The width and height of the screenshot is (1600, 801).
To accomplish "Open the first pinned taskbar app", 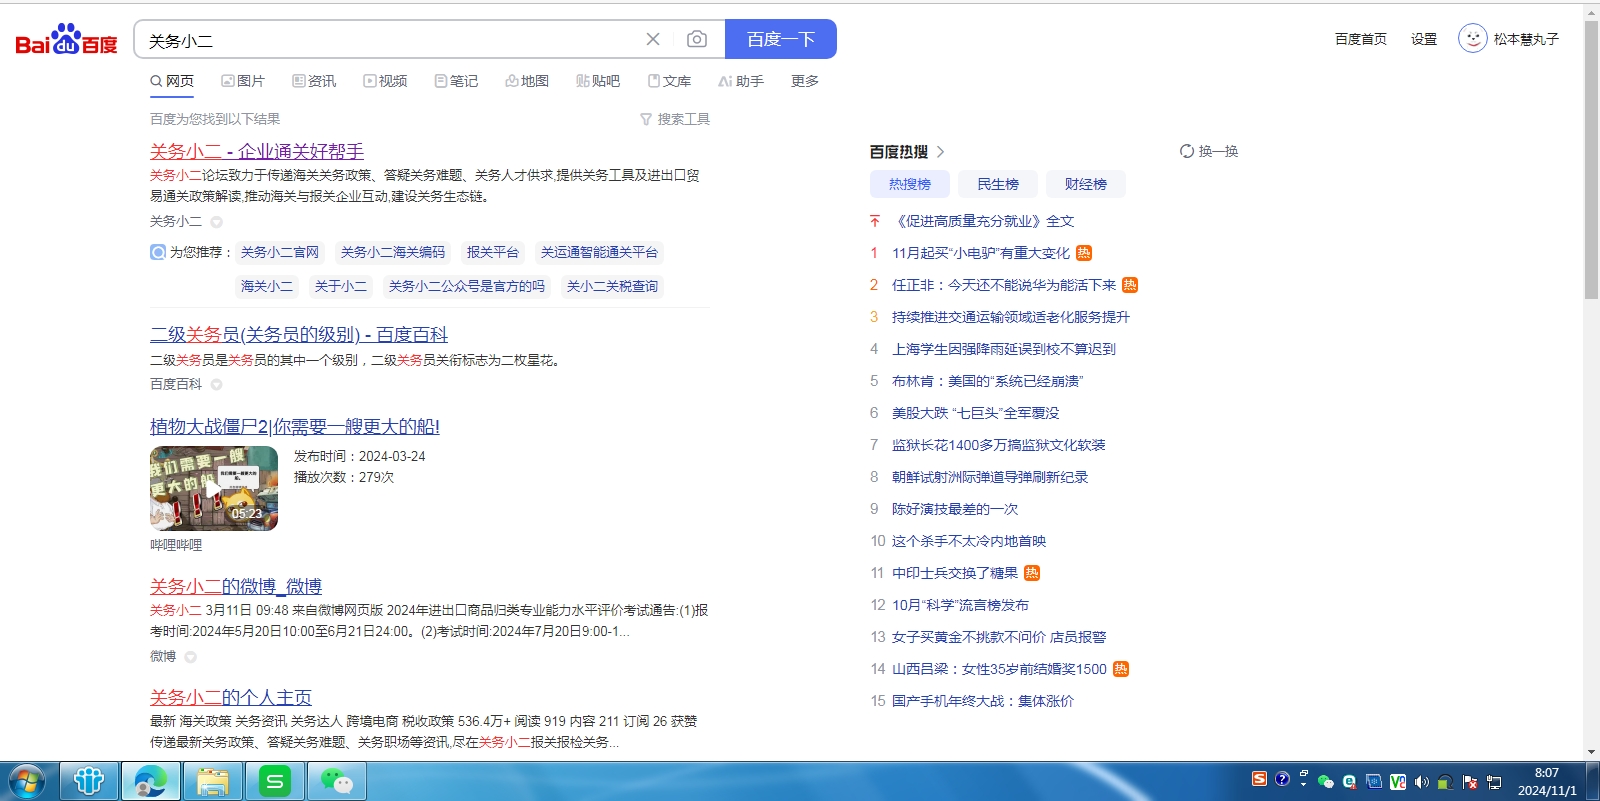I will pyautogui.click(x=89, y=781).
